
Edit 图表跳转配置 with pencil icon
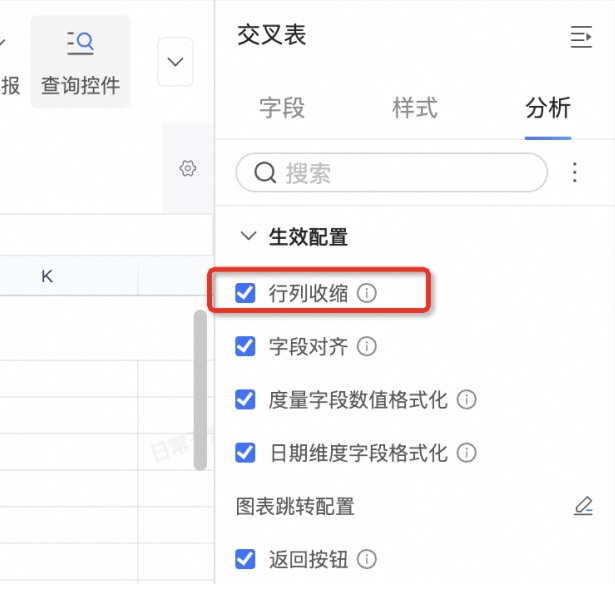click(x=583, y=506)
